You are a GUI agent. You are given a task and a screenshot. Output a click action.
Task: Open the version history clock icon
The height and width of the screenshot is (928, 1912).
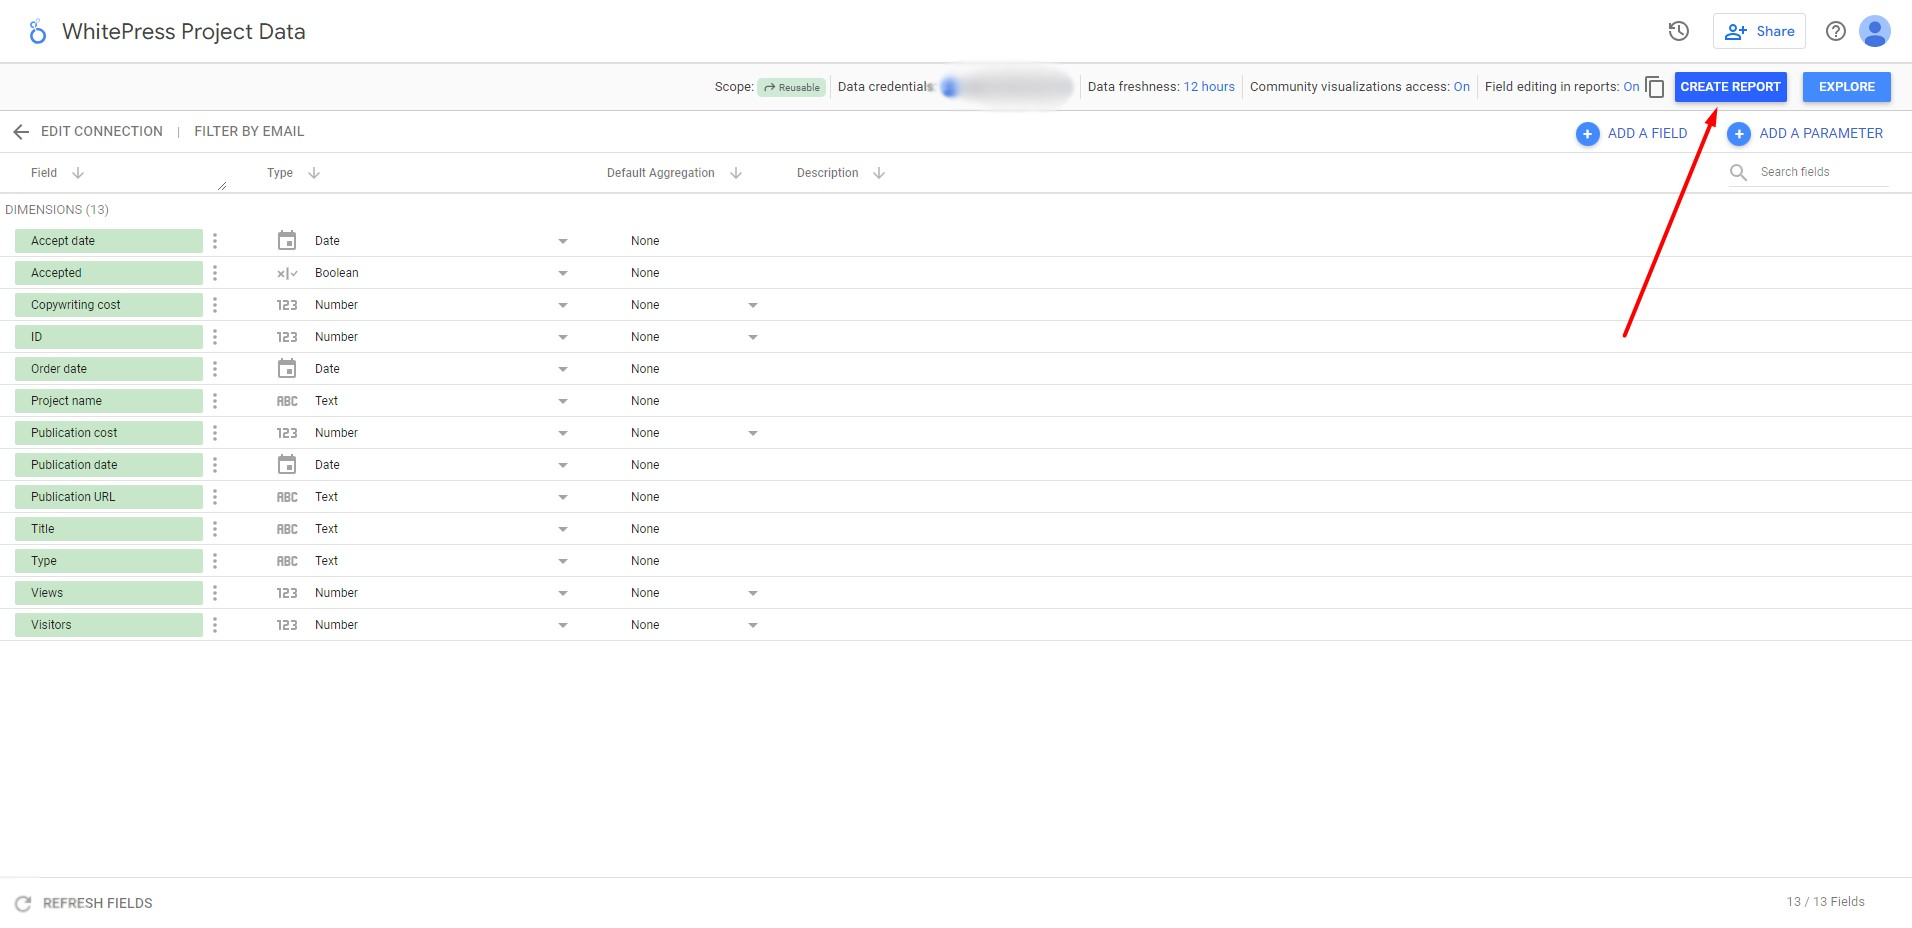[1679, 31]
